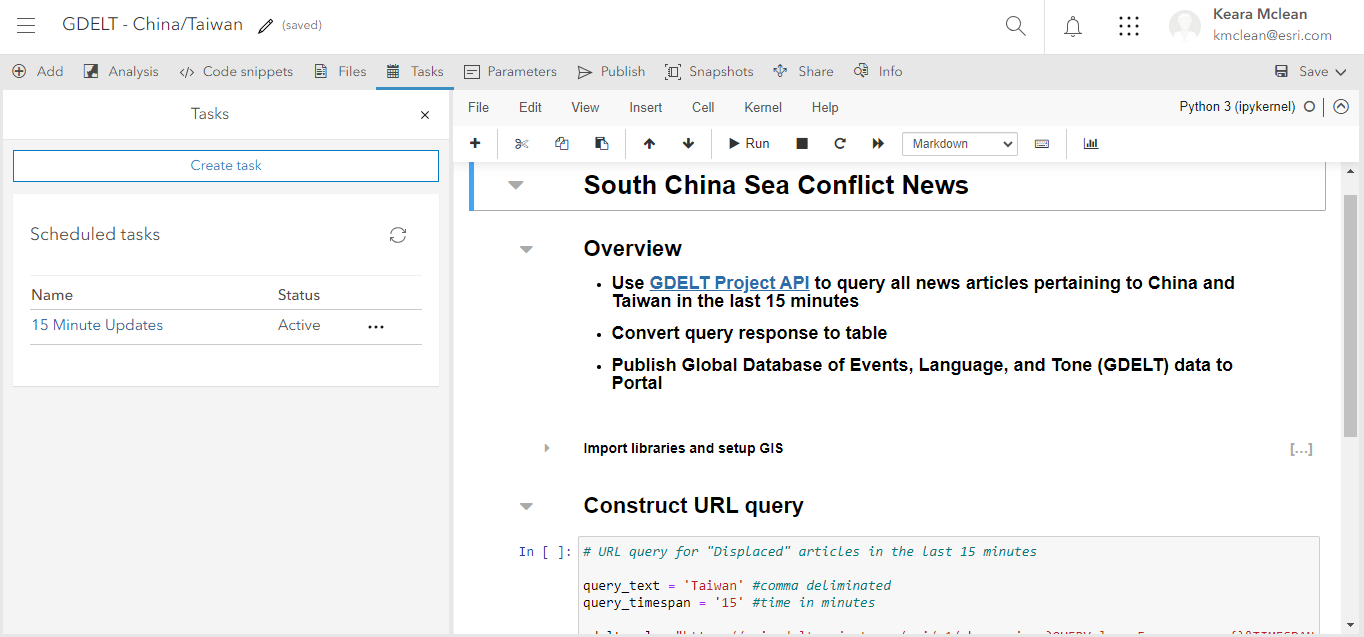Change cell type from Markdown
1364x637 pixels.
[959, 143]
